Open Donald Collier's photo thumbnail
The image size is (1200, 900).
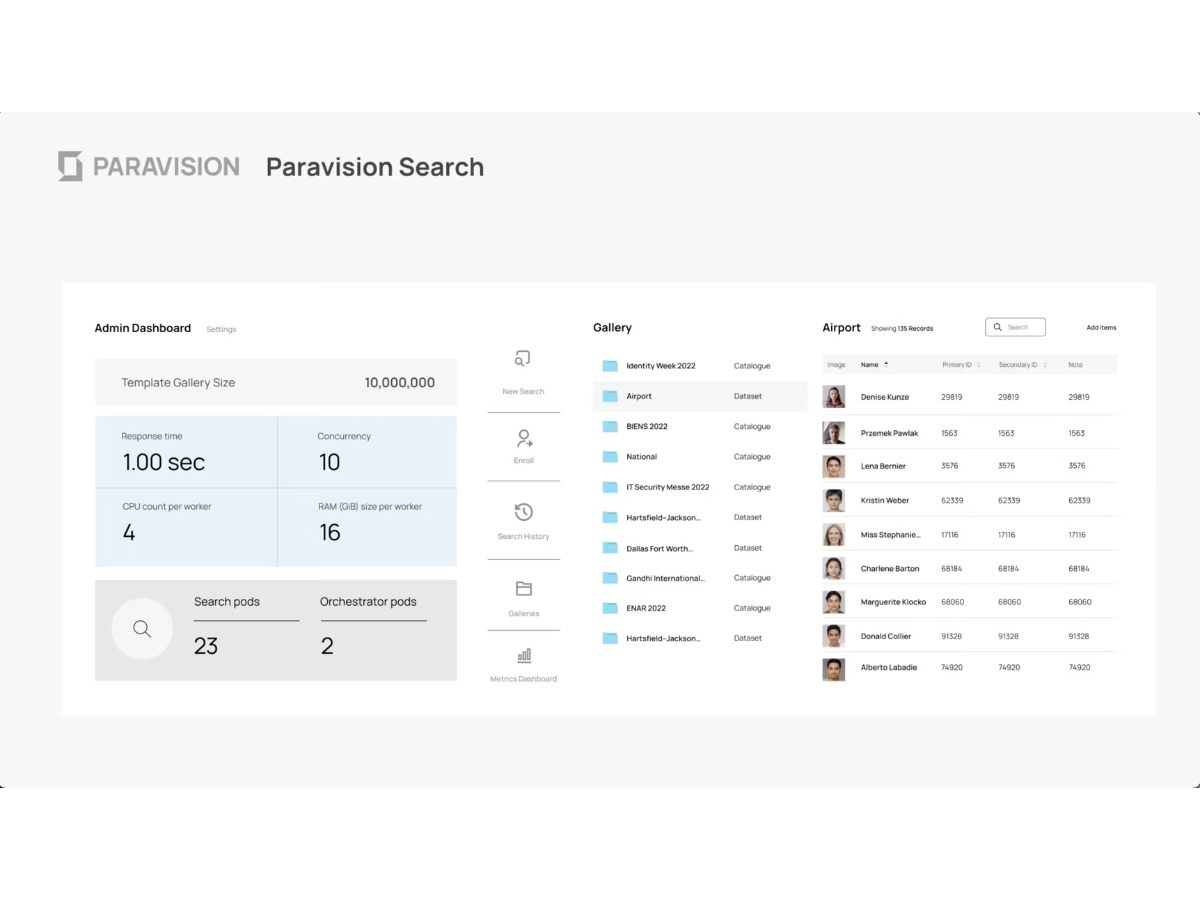(x=834, y=636)
